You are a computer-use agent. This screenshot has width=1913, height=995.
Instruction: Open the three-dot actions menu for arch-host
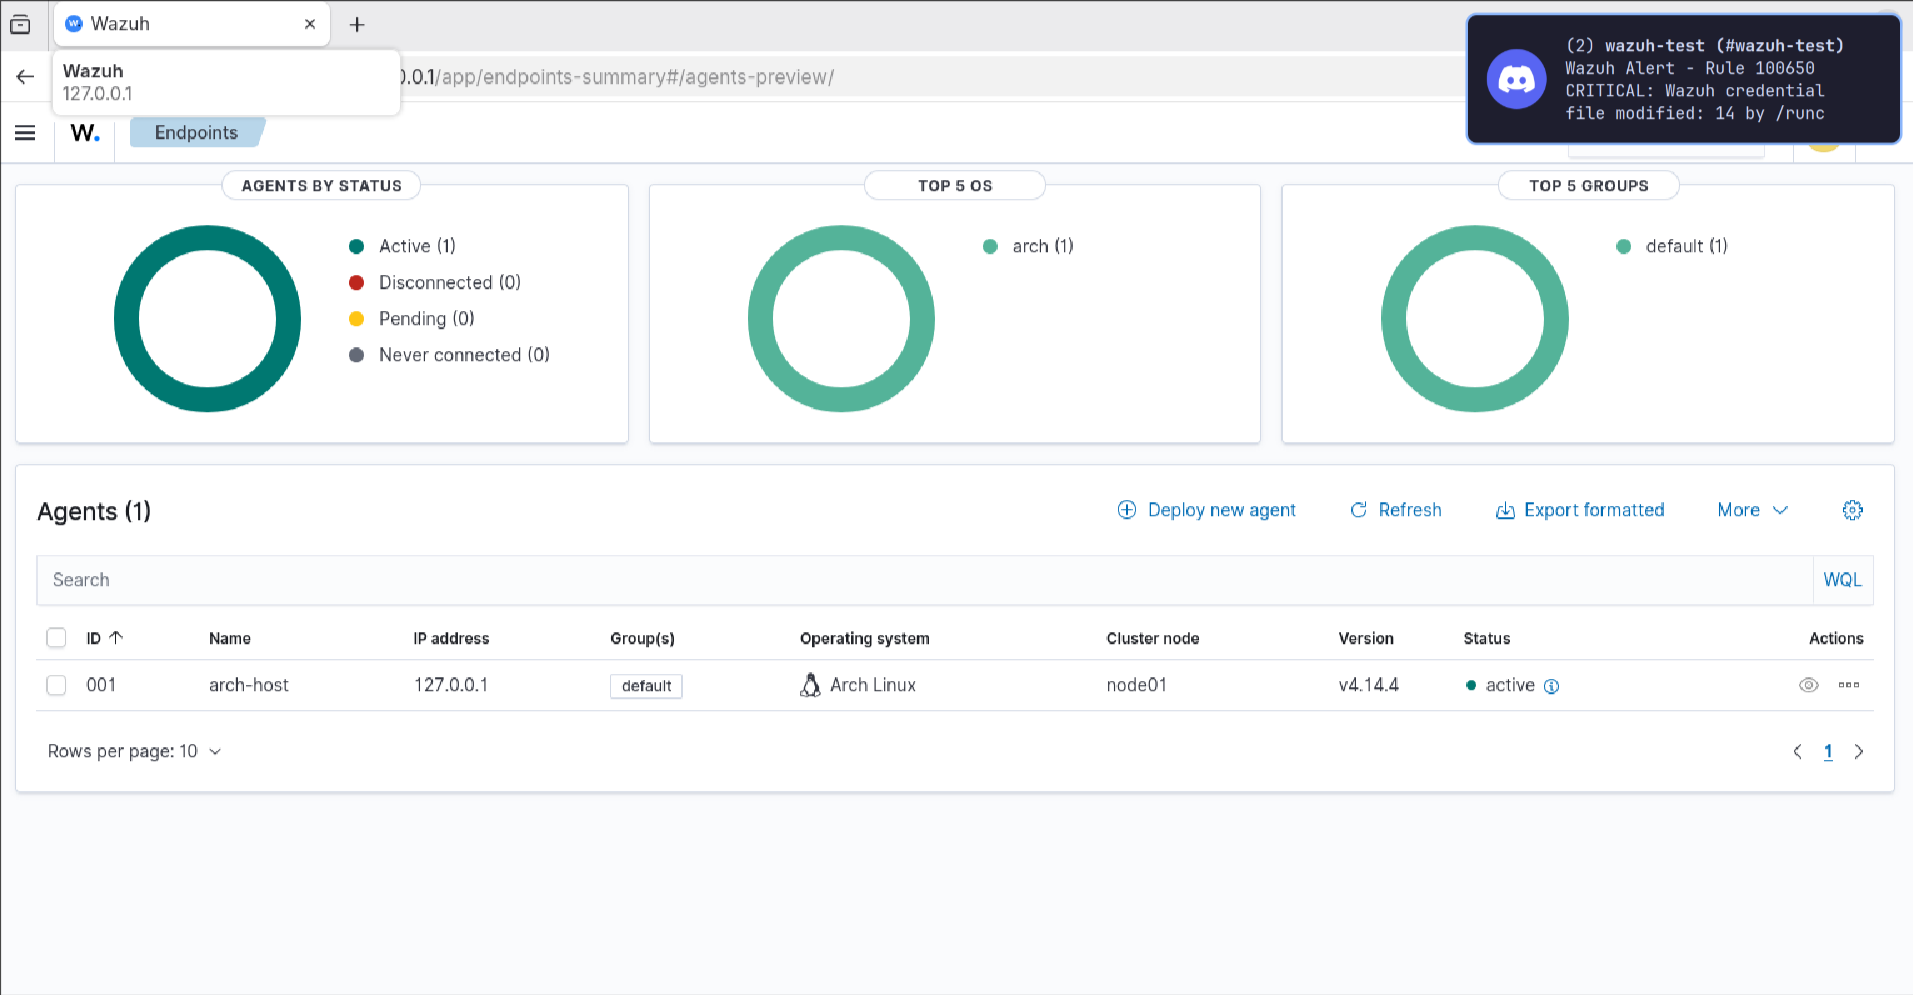1848,685
